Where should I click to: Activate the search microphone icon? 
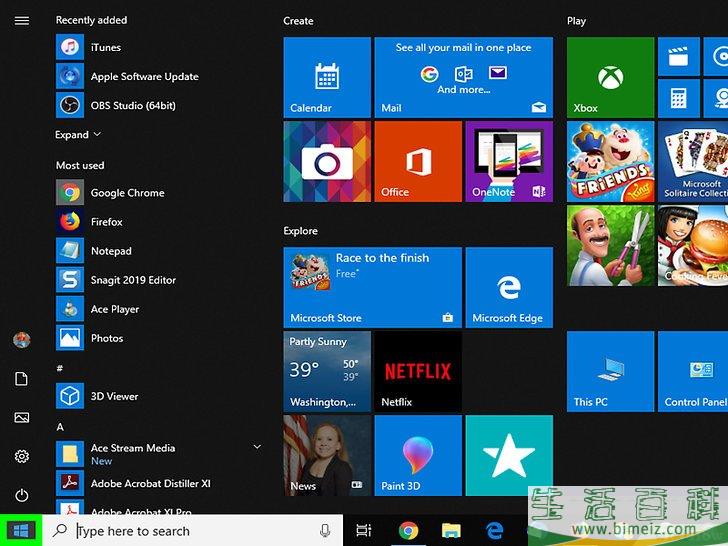[x=325, y=530]
